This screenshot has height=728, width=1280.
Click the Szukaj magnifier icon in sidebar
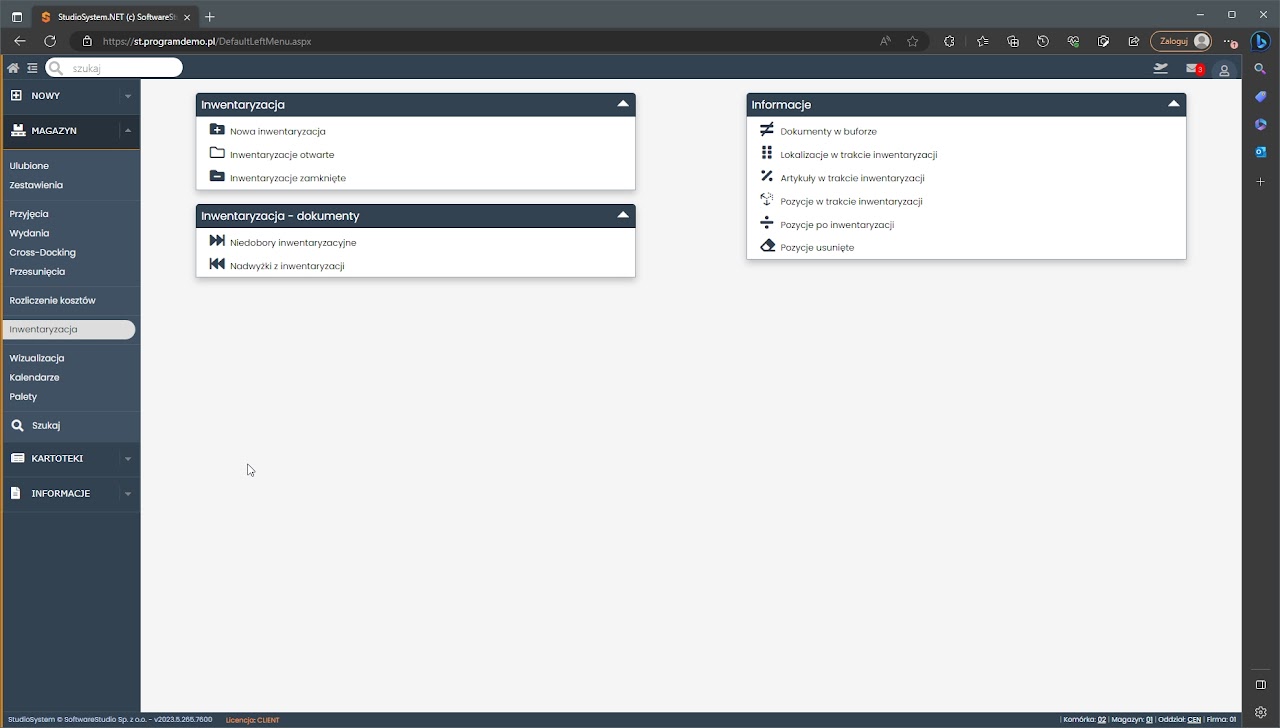[x=18, y=425]
